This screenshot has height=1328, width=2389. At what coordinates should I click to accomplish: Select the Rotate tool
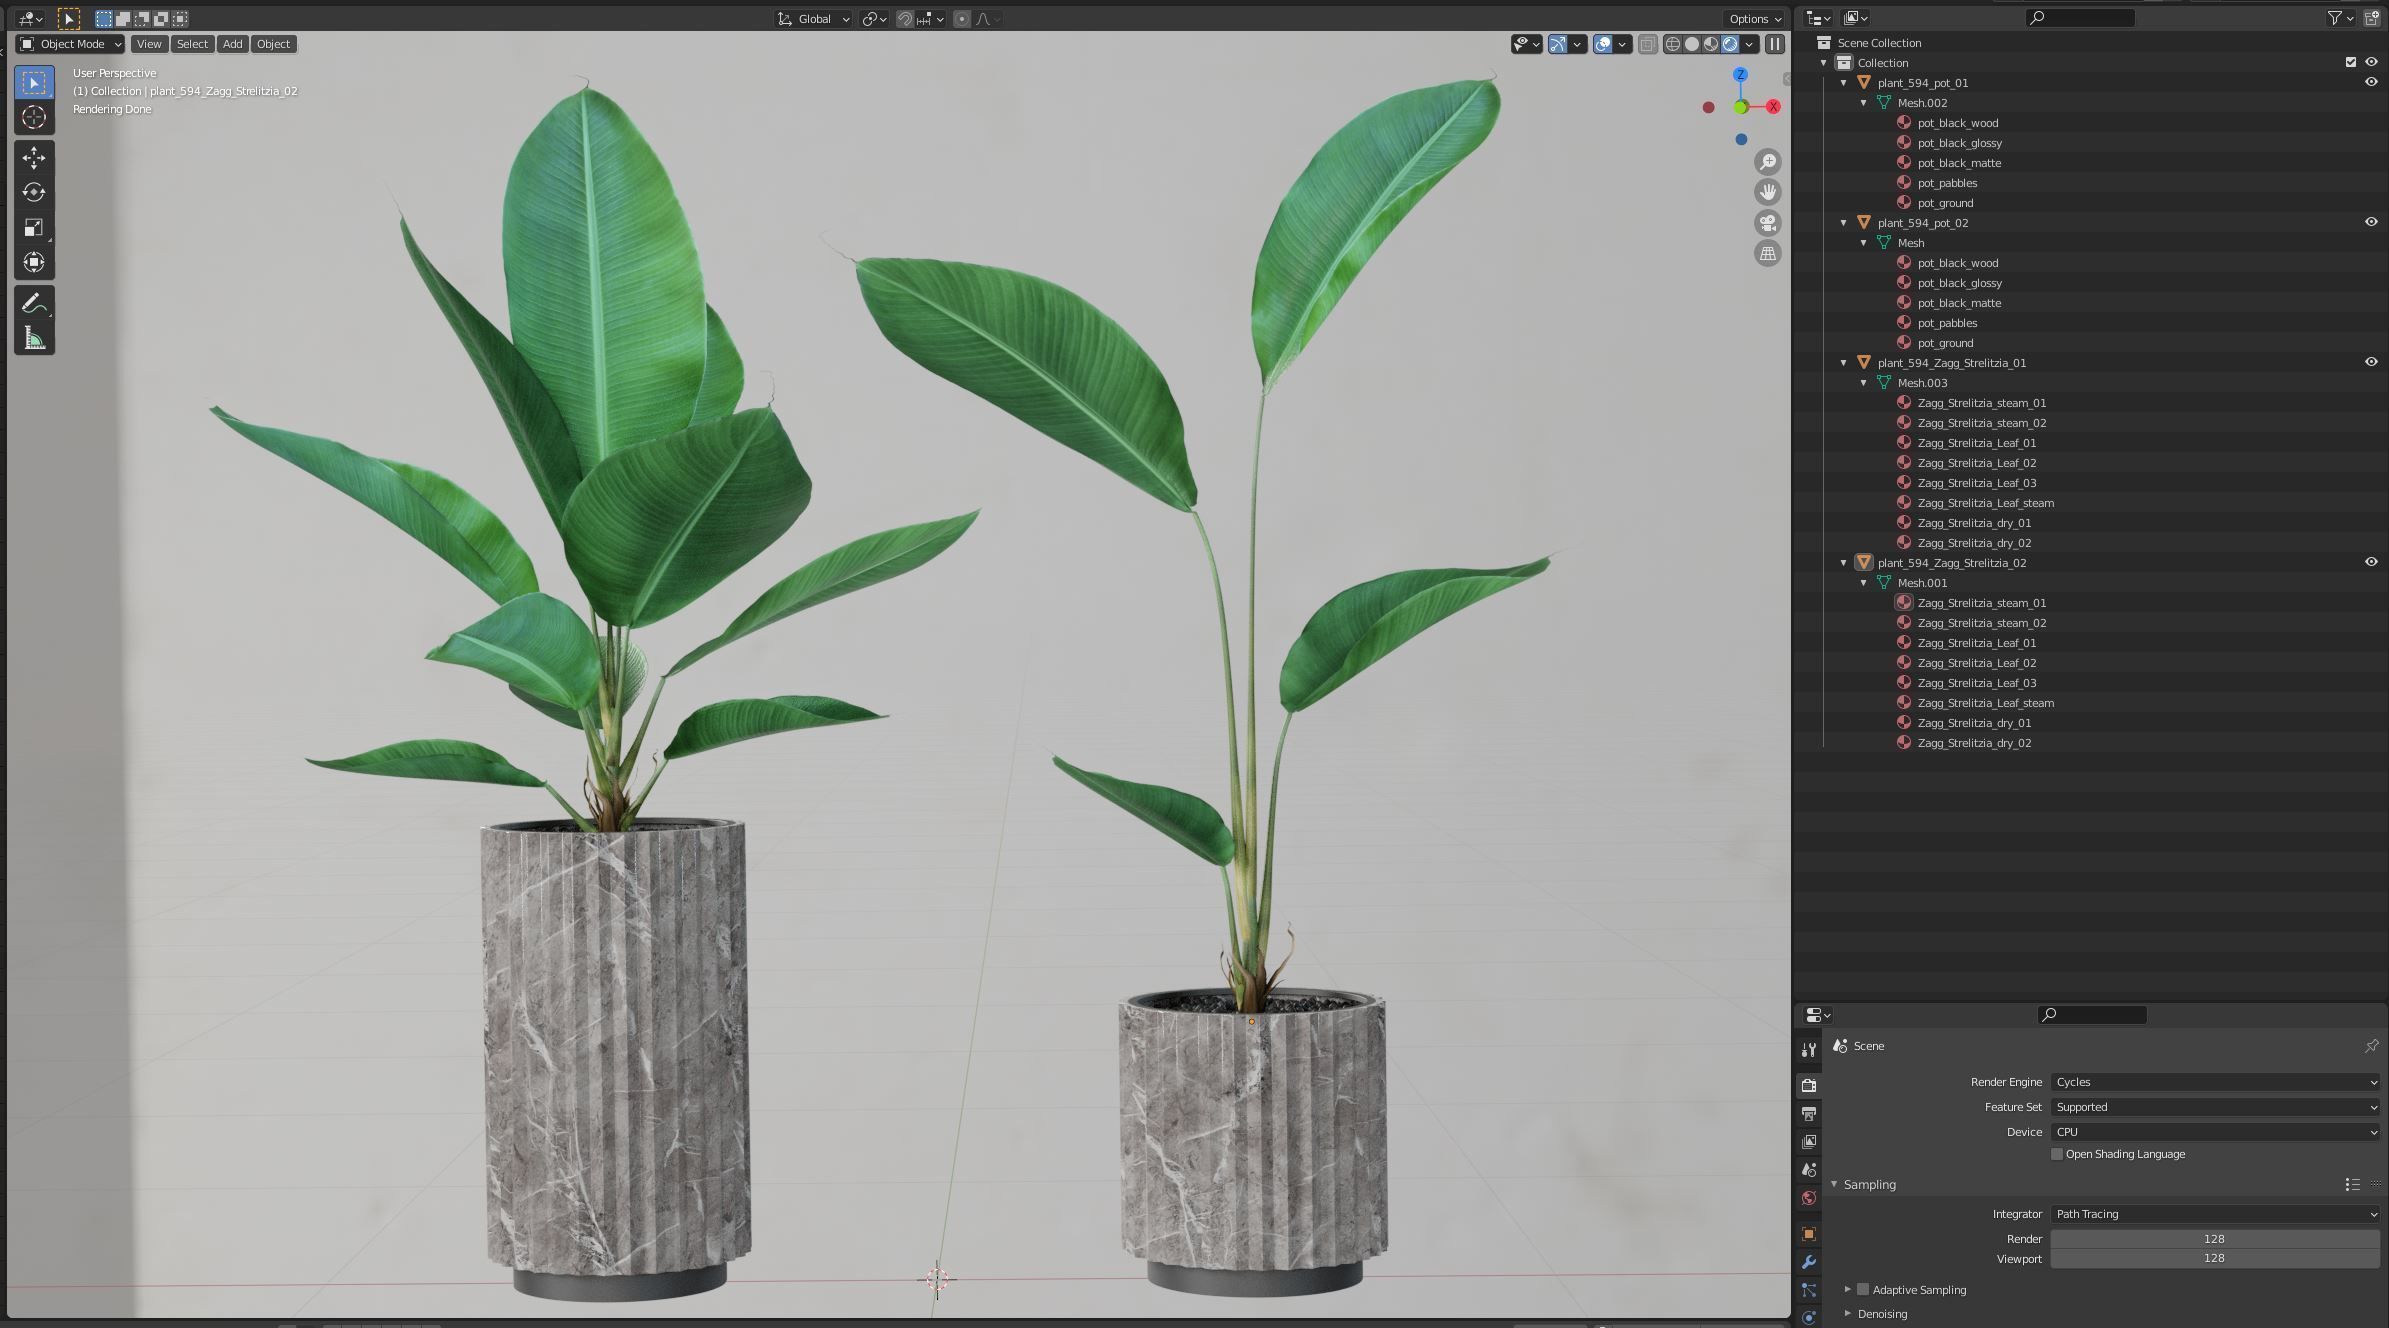tap(34, 192)
